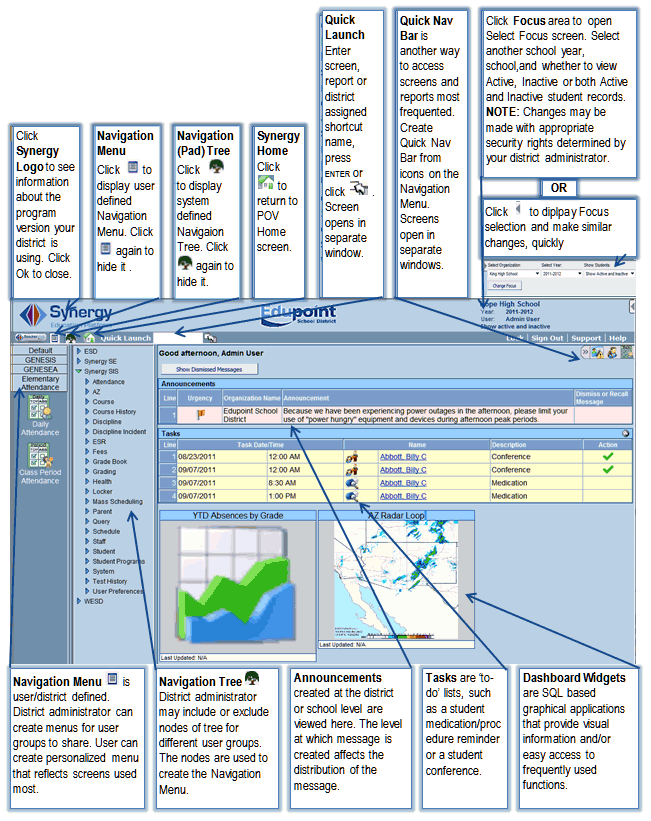Click the AZ Radar Loop map widget
The image size is (651, 821).
tap(396, 580)
